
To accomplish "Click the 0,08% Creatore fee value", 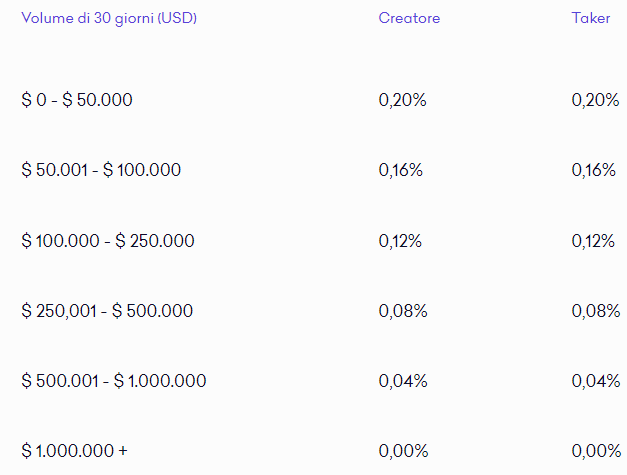I will [x=403, y=311].
